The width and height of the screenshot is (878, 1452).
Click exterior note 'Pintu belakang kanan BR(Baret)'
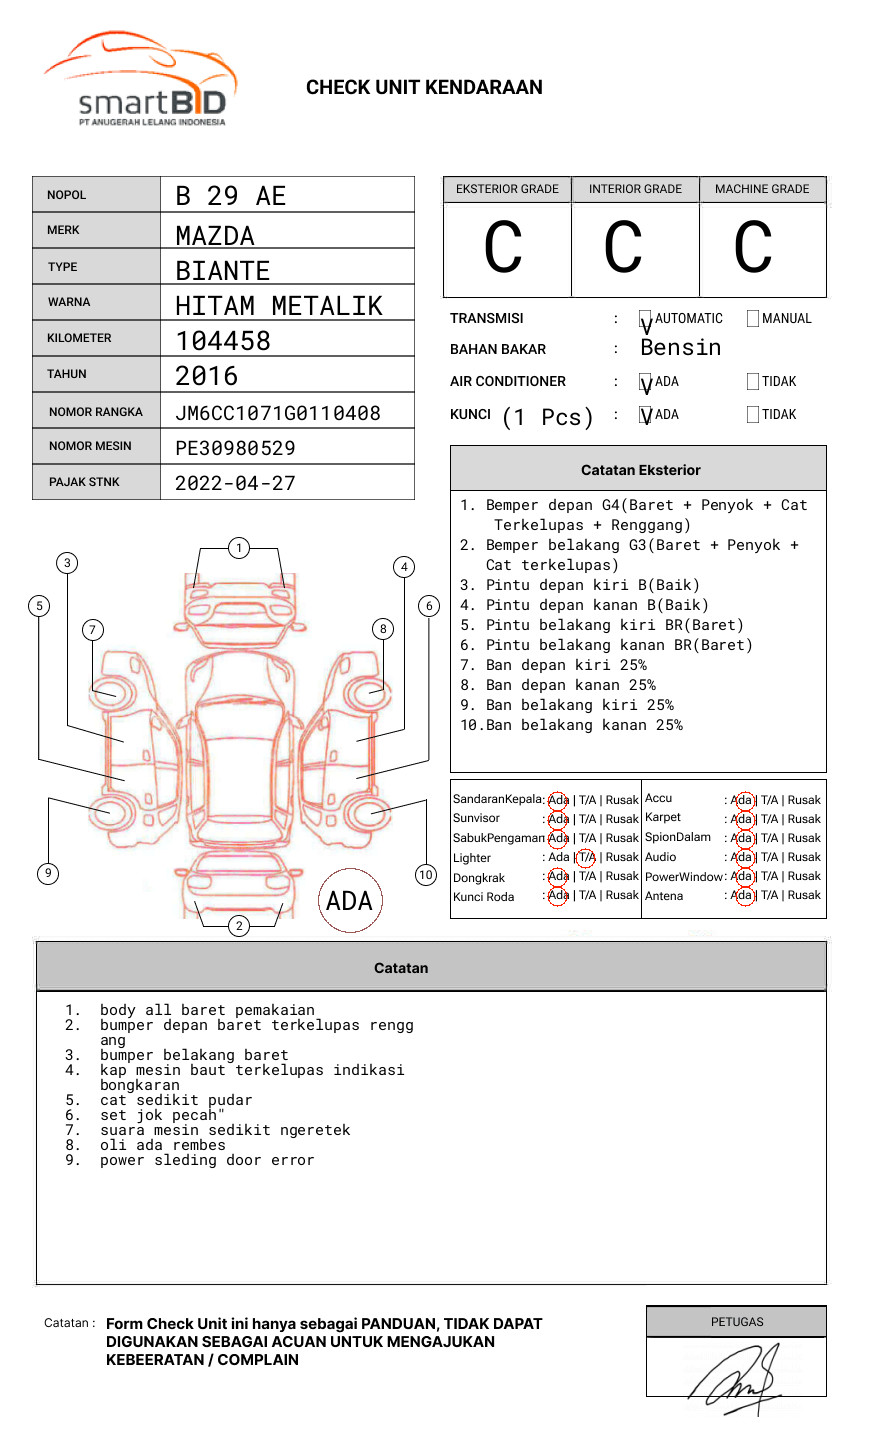(619, 645)
